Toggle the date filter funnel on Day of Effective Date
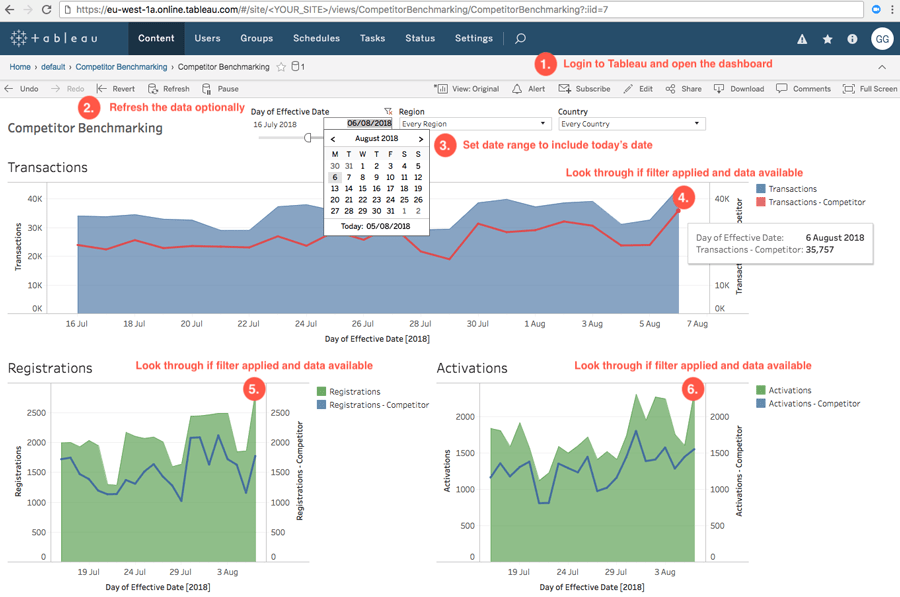The image size is (900, 597). point(387,110)
